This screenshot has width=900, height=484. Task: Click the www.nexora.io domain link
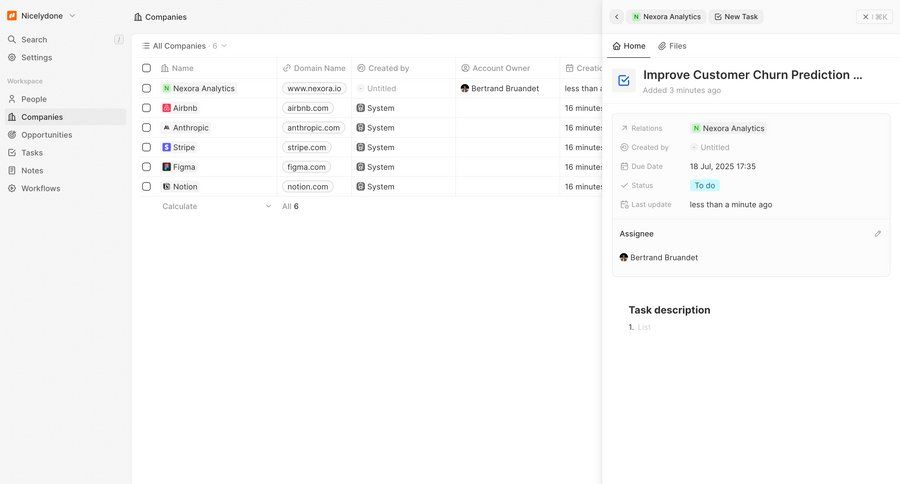314,88
